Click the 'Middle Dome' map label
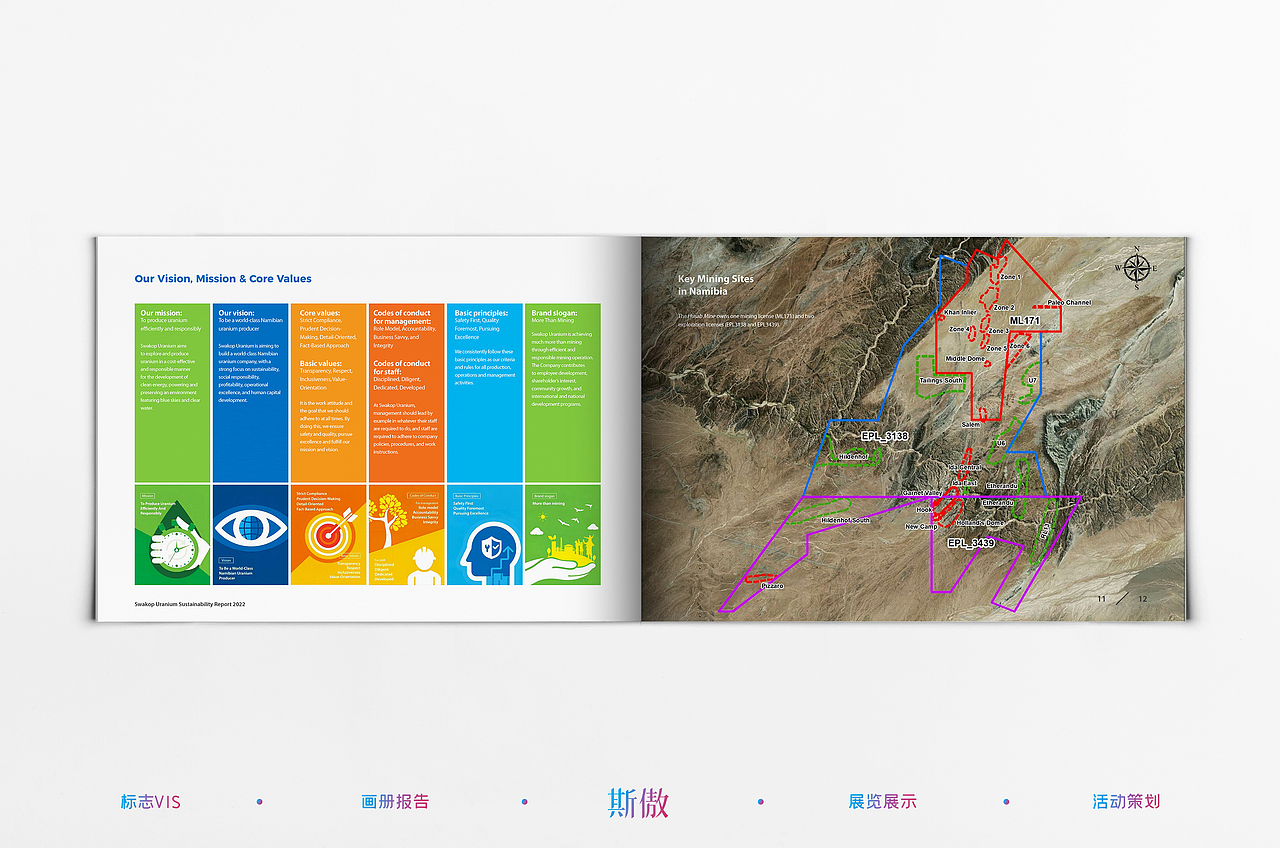 click(965, 358)
